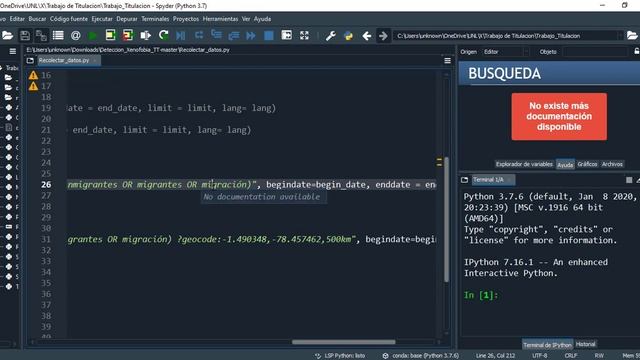This screenshot has width=640, height=360.
Task: Click the forward arrow toolbar icon
Action: pos(383,36)
